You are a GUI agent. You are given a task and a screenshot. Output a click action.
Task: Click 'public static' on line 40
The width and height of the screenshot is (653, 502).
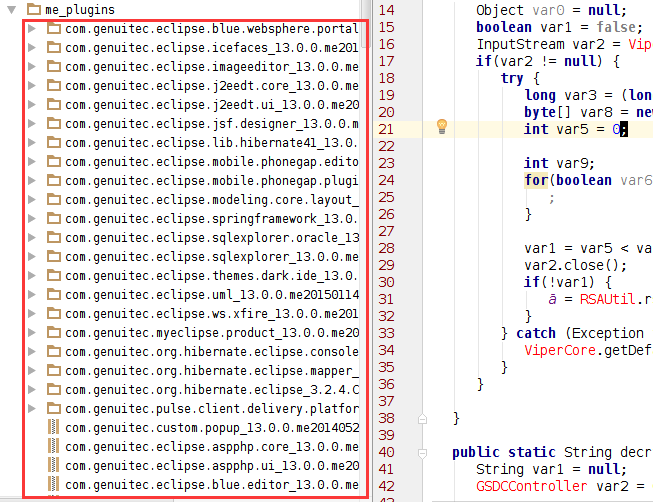tap(504, 452)
